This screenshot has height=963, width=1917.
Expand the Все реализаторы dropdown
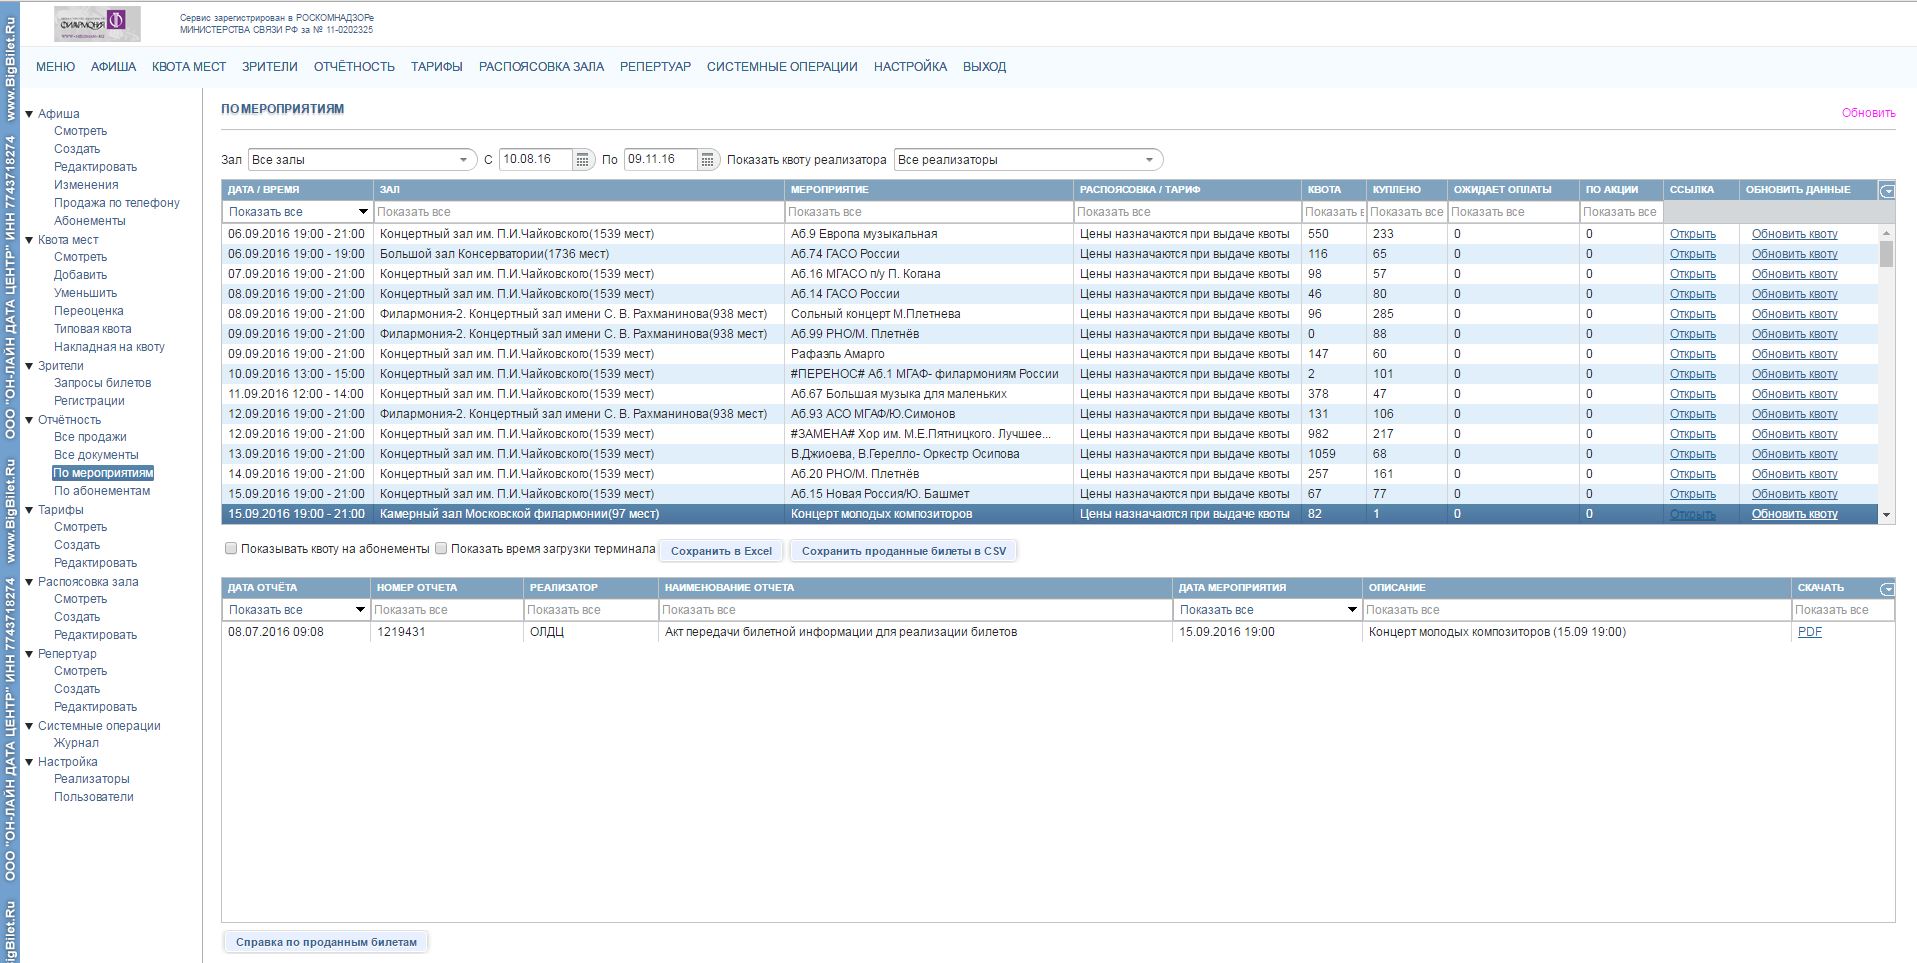click(1027, 160)
